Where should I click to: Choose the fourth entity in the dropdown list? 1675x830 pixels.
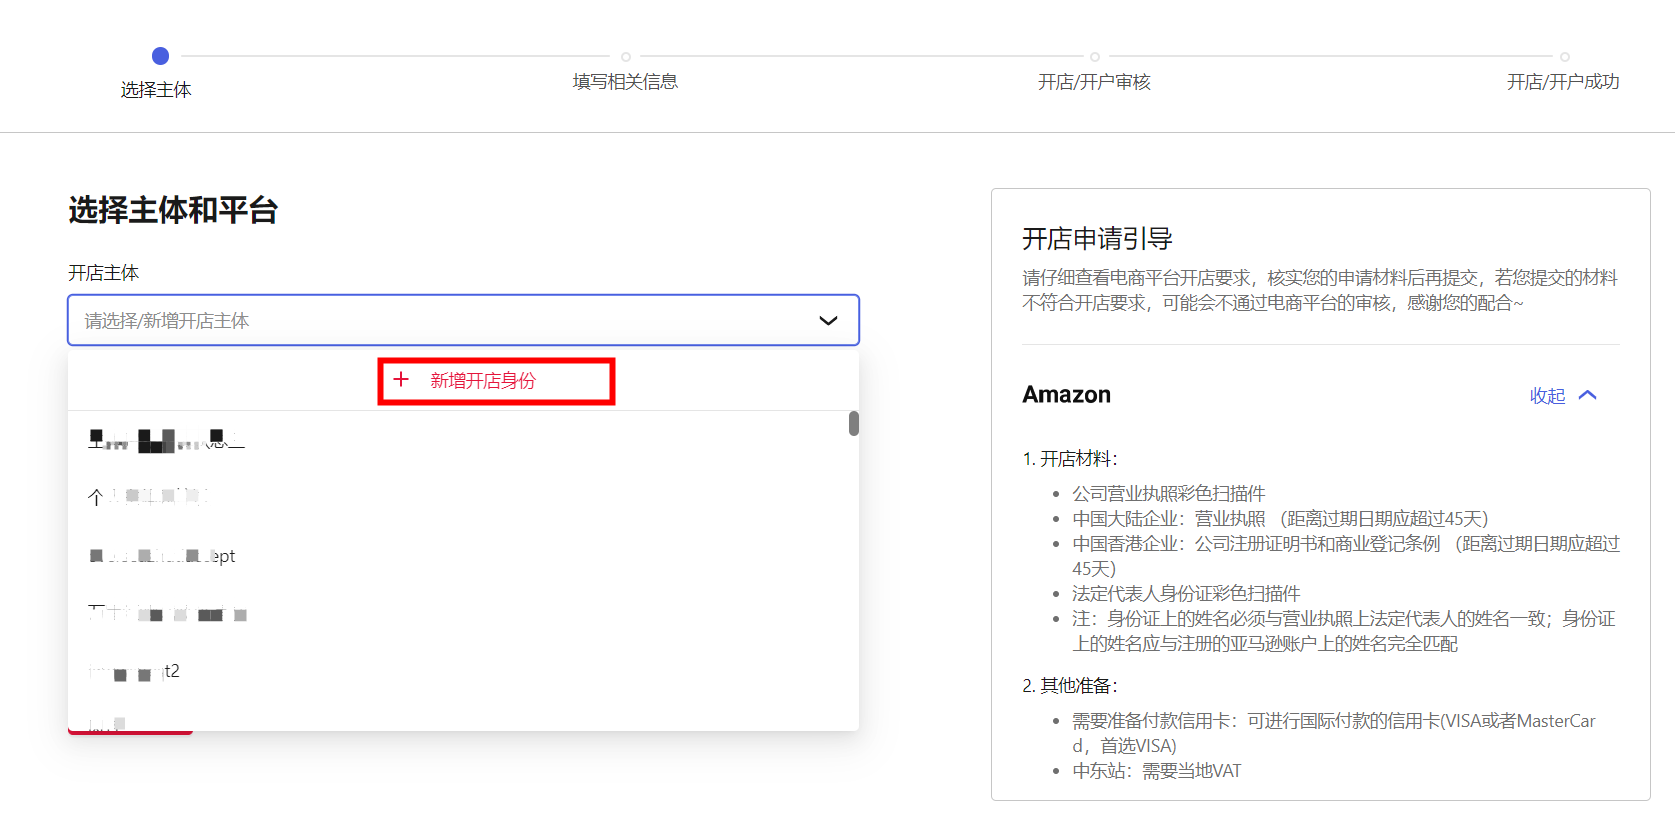[167, 613]
